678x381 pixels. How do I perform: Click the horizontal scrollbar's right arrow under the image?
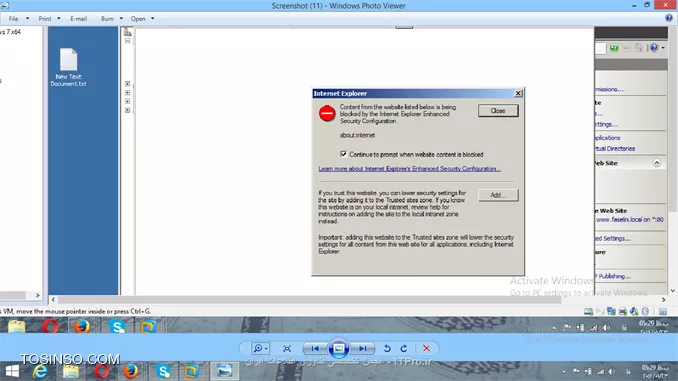664,300
